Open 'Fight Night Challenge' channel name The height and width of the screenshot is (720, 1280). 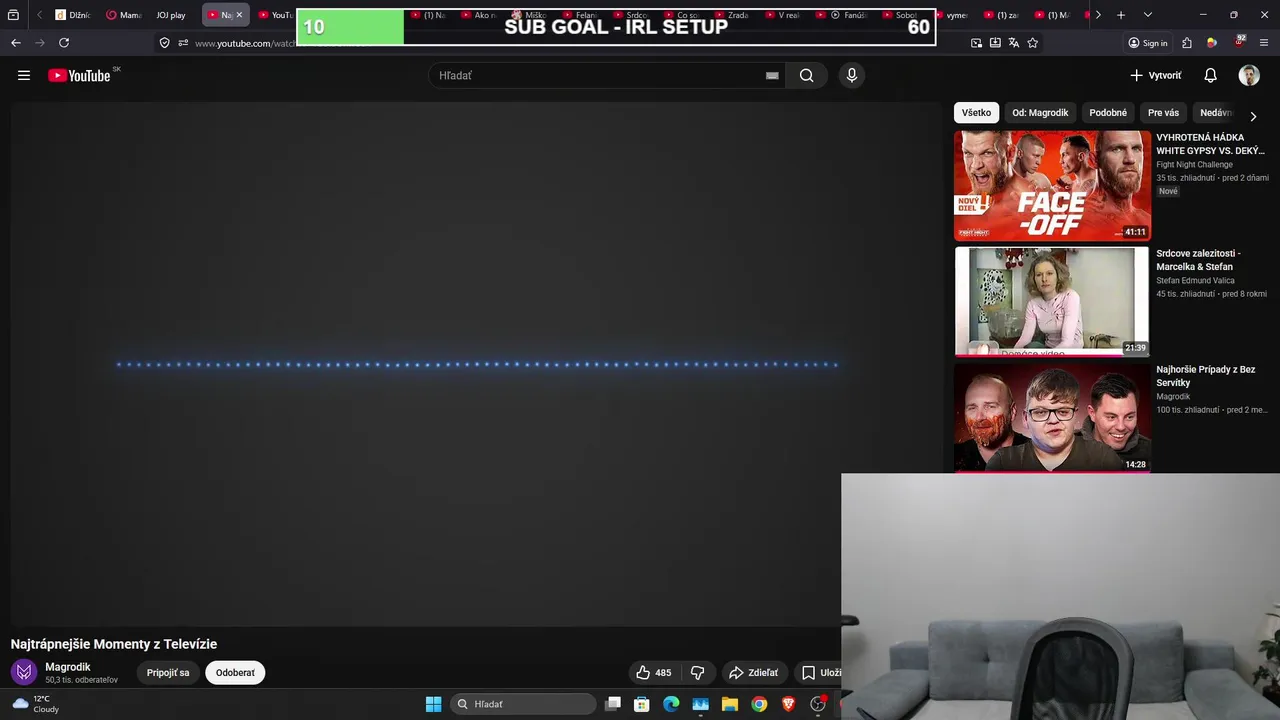pos(1194,165)
